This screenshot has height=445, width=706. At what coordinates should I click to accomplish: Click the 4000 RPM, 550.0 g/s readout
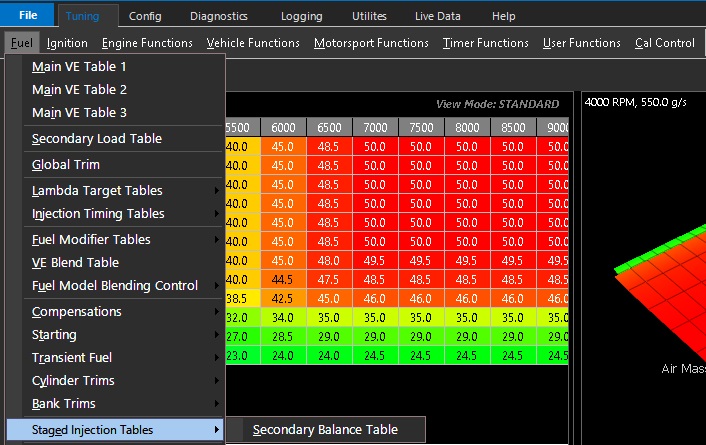(635, 102)
